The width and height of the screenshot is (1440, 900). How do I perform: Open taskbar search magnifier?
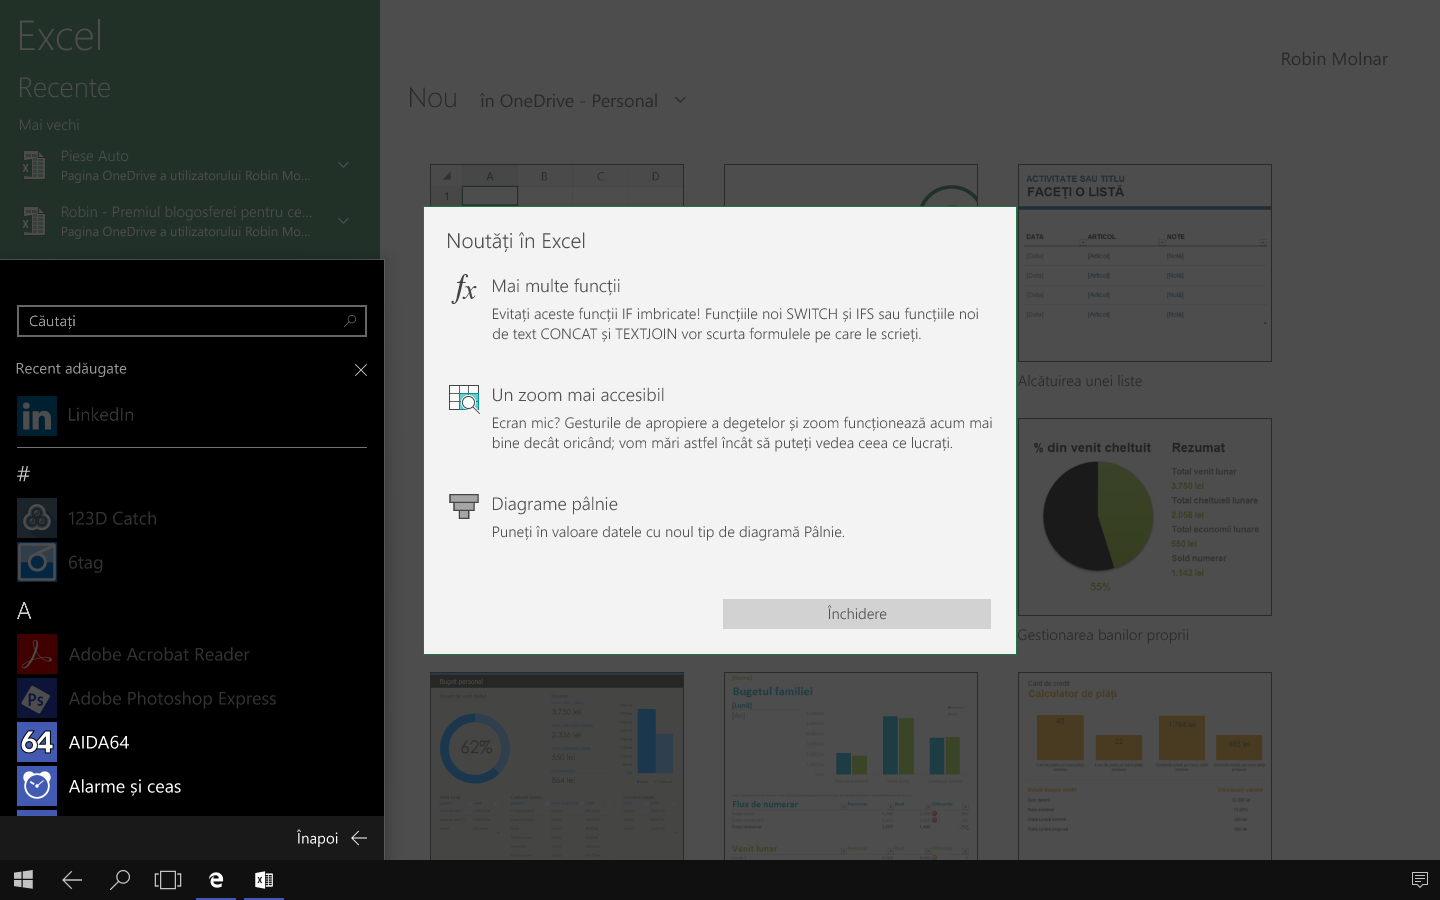click(120, 880)
